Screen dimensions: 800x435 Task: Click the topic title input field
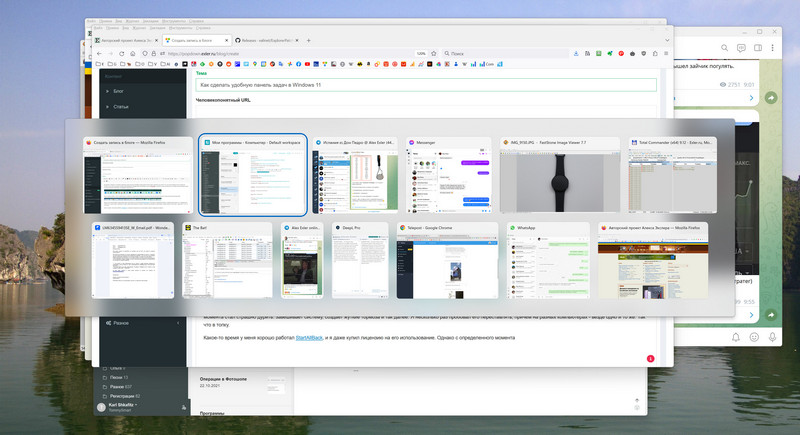tap(425, 87)
